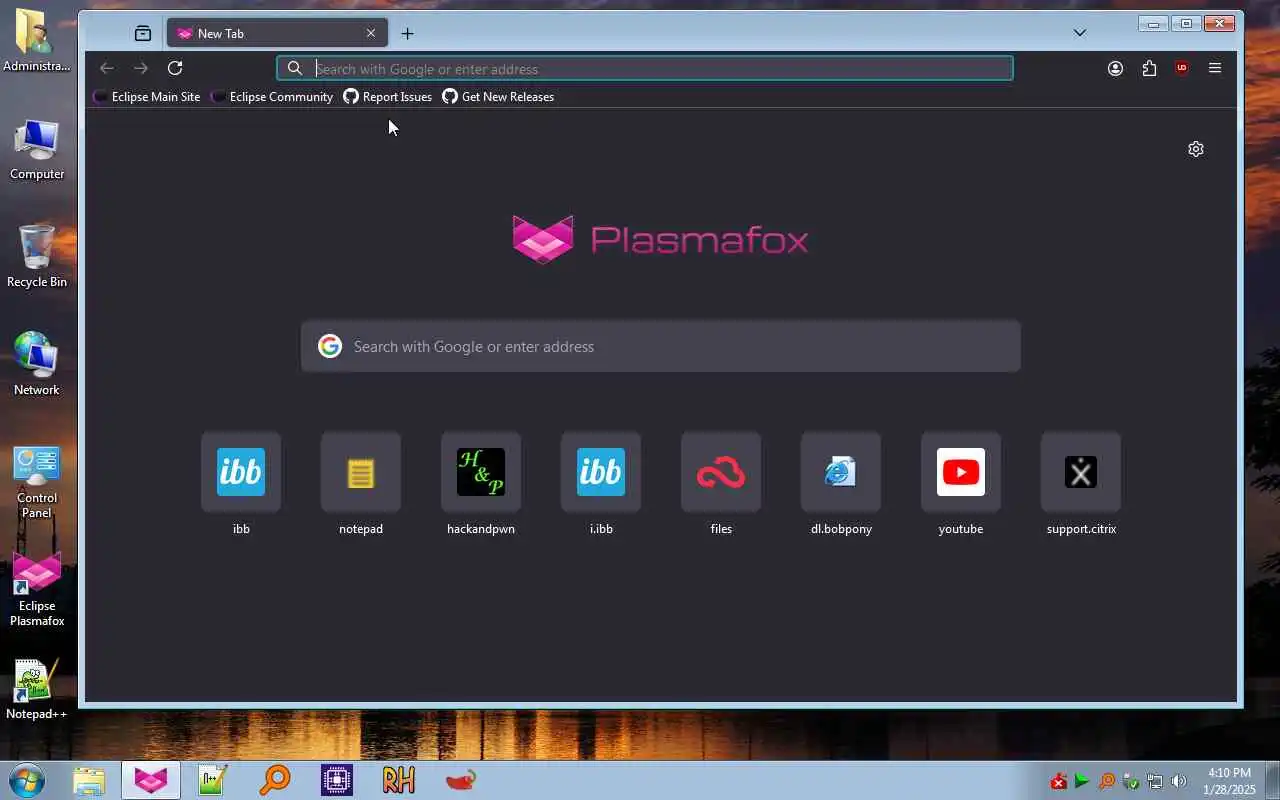This screenshot has width=1280, height=800.
Task: Select the Network desktop icon
Action: click(x=37, y=364)
